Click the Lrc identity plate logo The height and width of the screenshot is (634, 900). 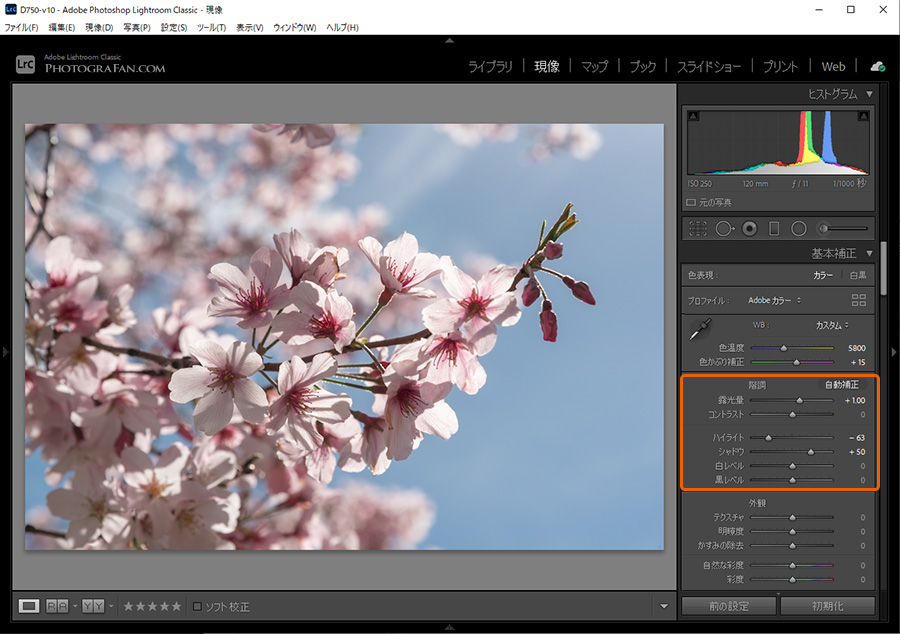(x=25, y=64)
